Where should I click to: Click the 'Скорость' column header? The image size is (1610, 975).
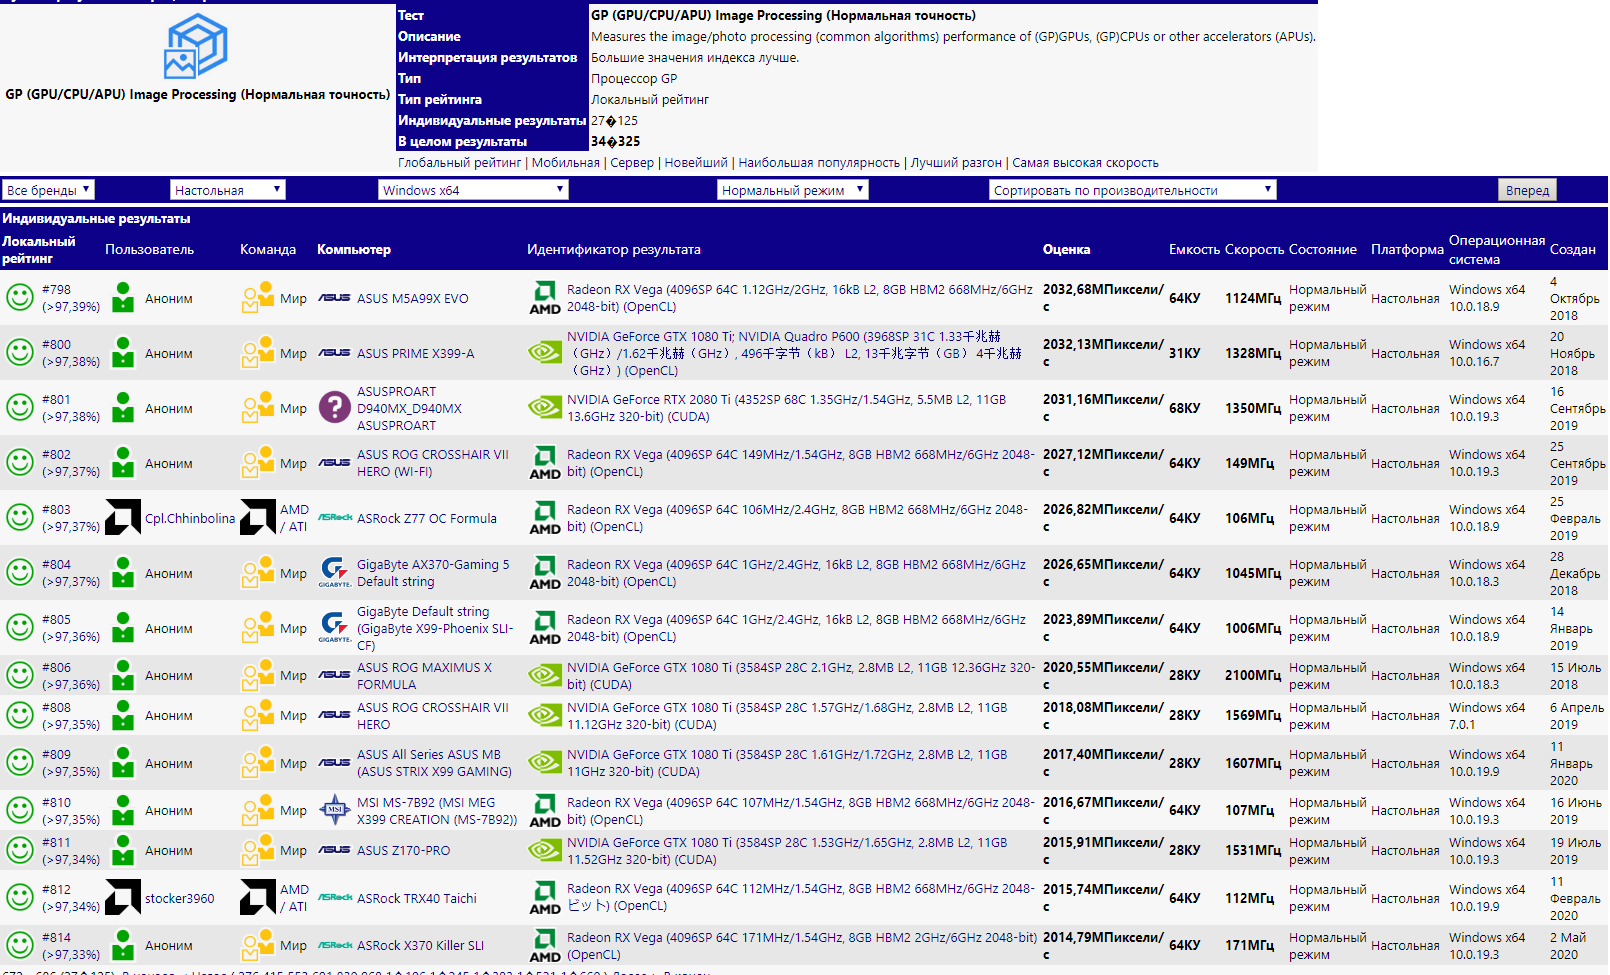coord(1254,249)
